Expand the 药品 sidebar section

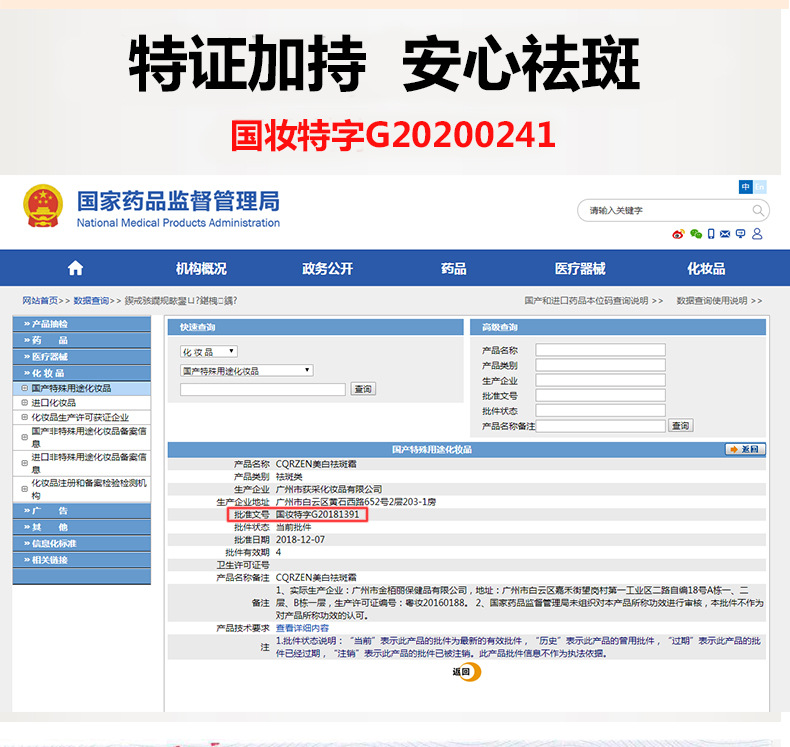82,341
